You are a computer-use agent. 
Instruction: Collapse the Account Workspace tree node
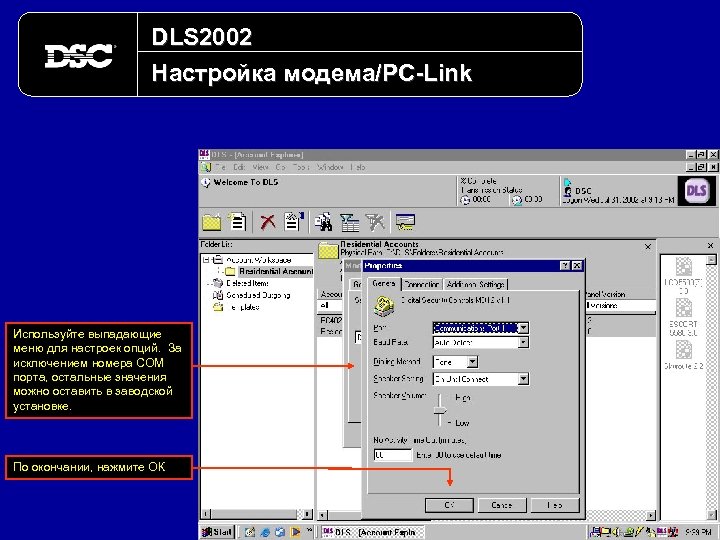(206, 260)
